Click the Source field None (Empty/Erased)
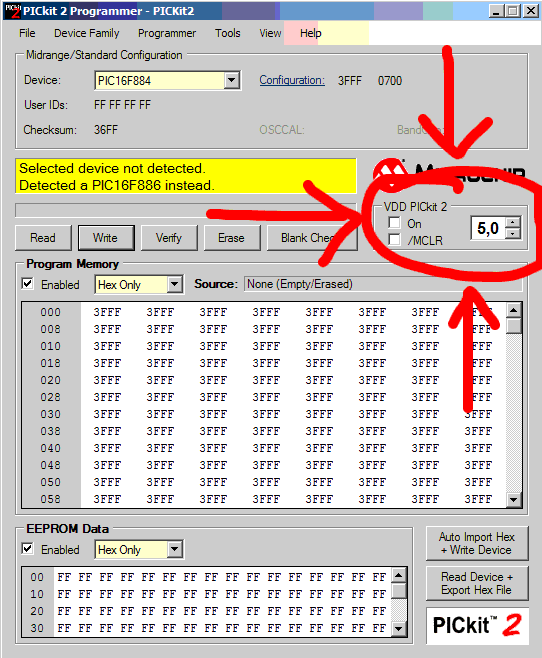The height and width of the screenshot is (658, 542). 383,284
